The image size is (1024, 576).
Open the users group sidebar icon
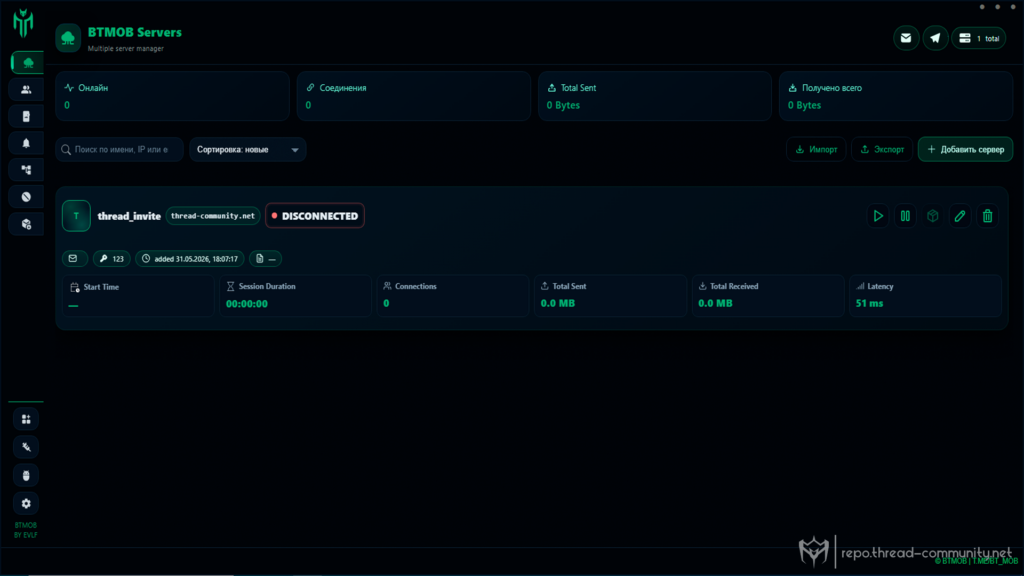(26, 89)
